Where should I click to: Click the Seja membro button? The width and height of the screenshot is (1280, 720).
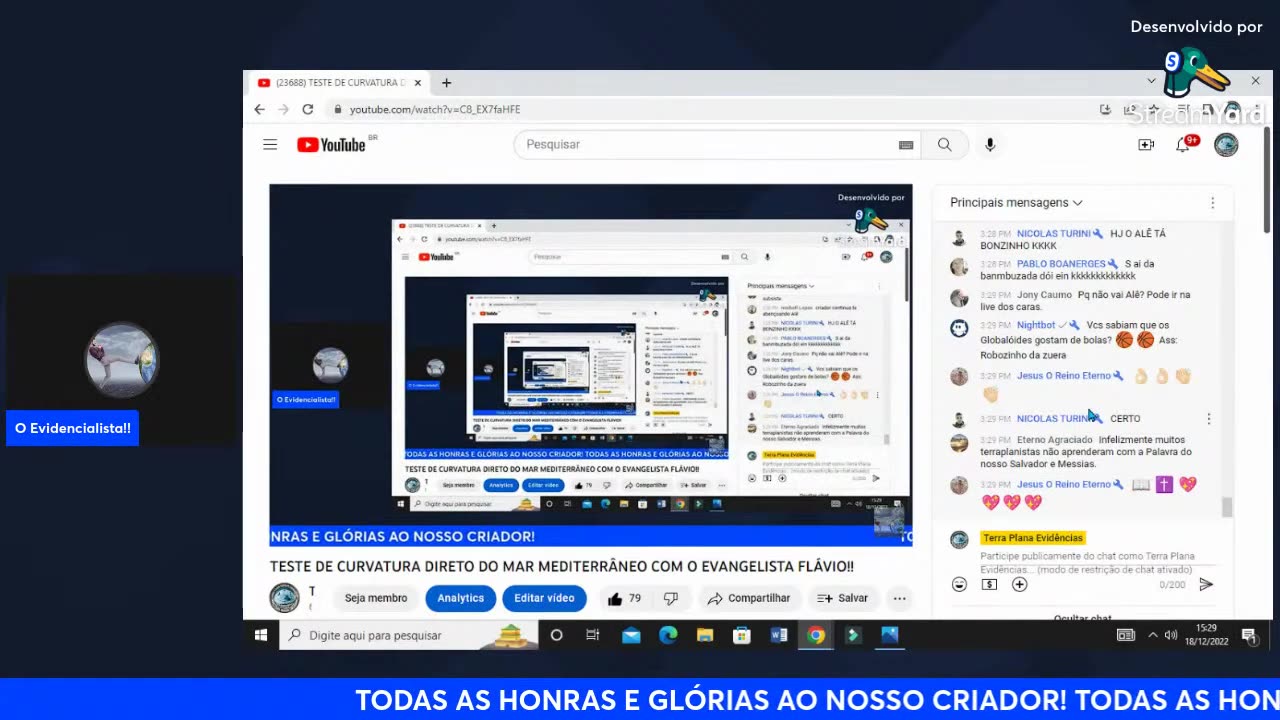click(x=376, y=598)
